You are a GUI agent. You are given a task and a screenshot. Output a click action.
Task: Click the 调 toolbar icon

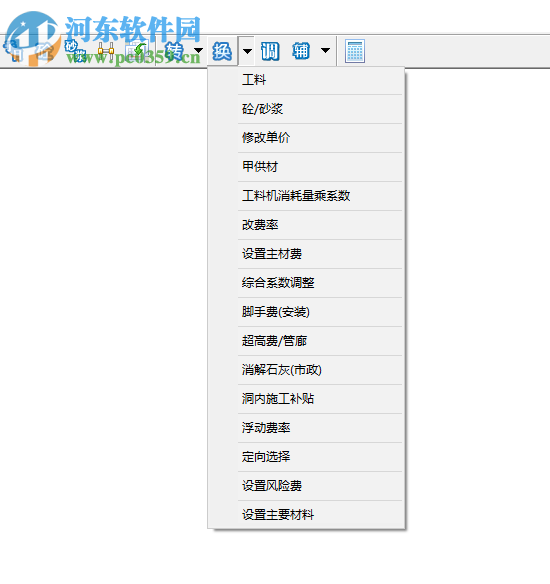click(x=270, y=51)
